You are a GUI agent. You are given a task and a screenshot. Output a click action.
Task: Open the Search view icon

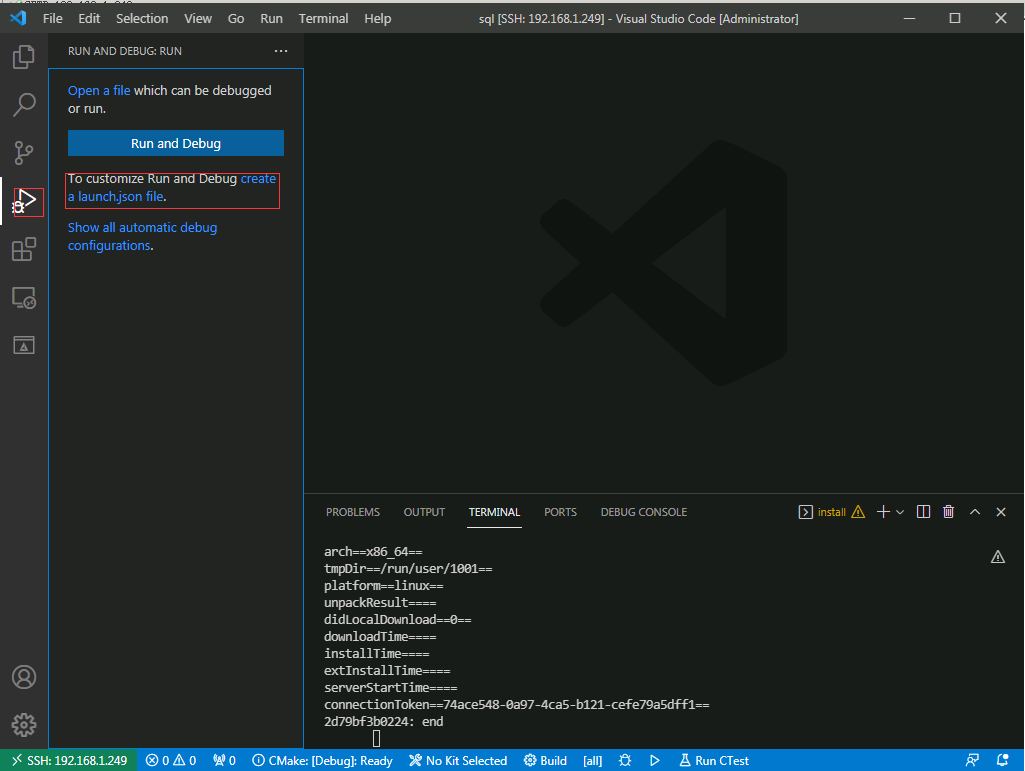(24, 105)
